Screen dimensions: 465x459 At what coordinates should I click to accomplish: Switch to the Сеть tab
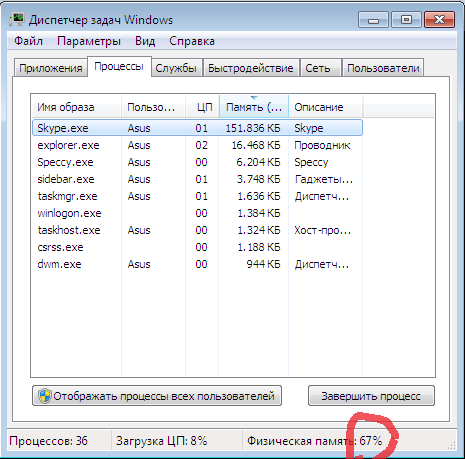point(318,68)
